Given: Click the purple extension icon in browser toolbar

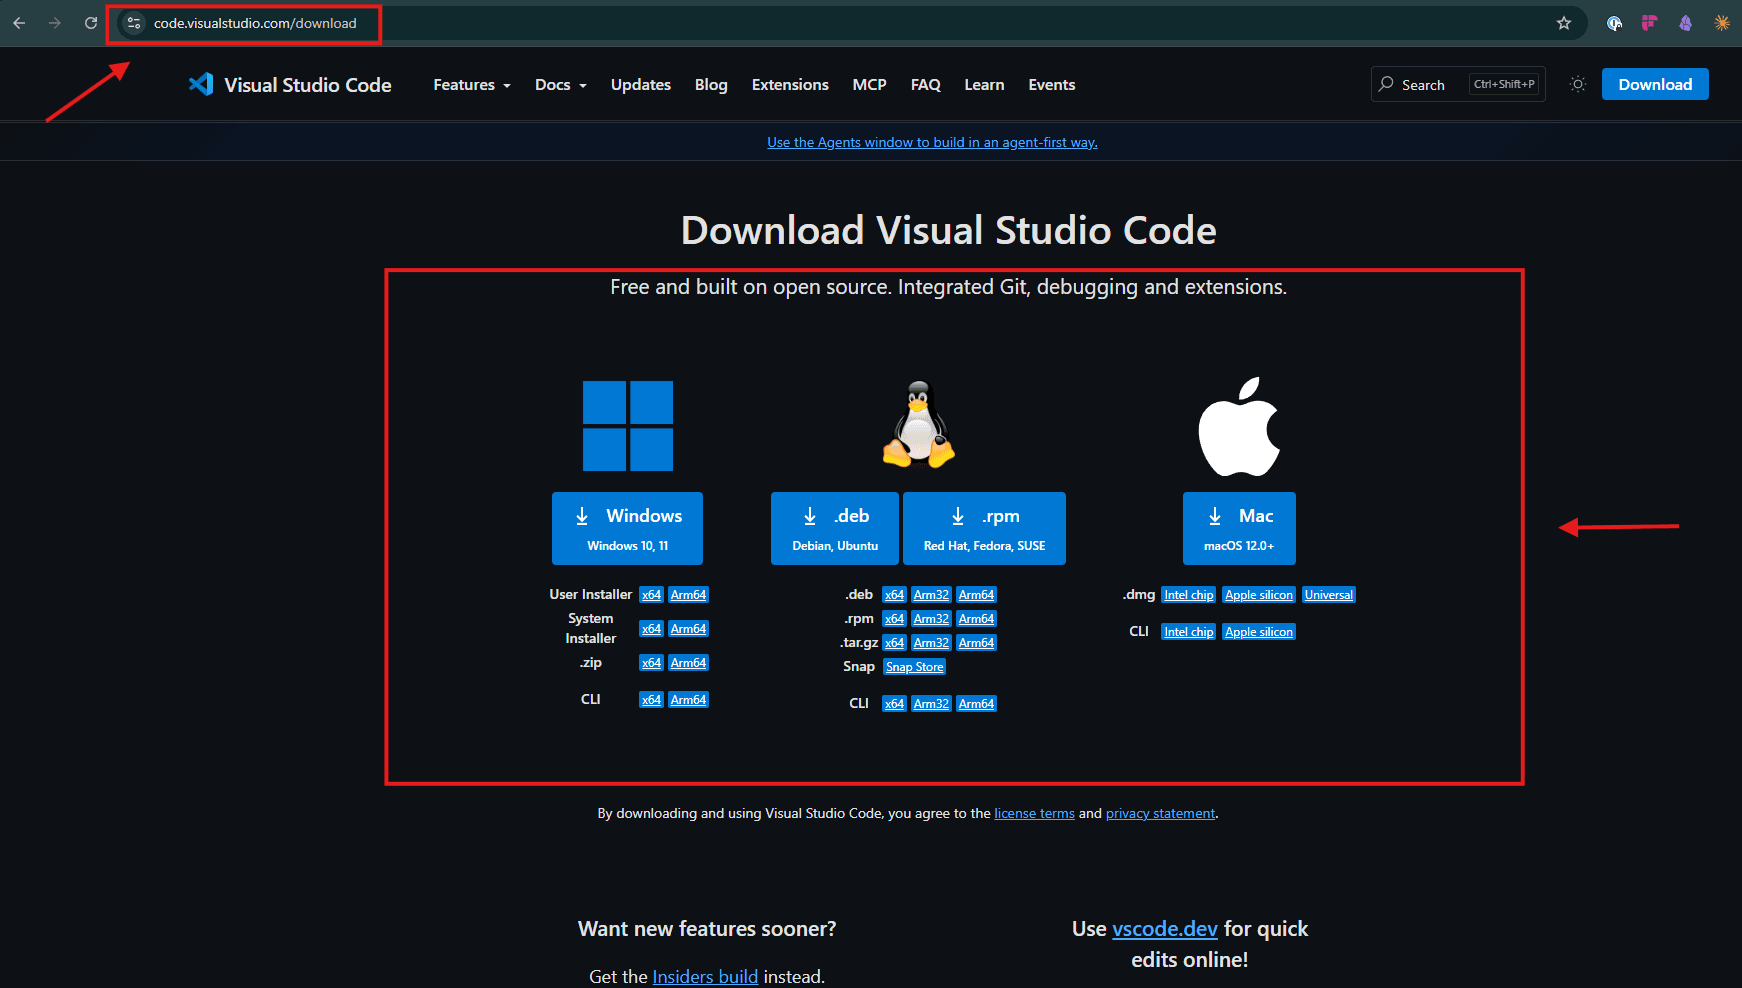Looking at the screenshot, I should coord(1686,23).
